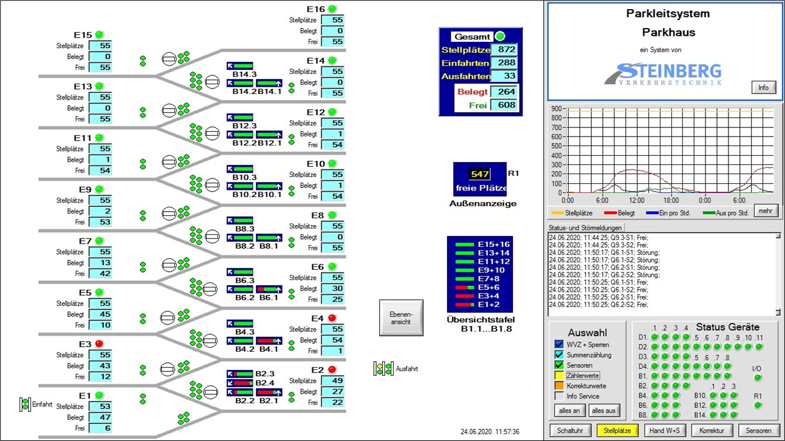Viewport: 785px width, 441px height.
Task: Click the alles aus button
Action: click(x=604, y=410)
